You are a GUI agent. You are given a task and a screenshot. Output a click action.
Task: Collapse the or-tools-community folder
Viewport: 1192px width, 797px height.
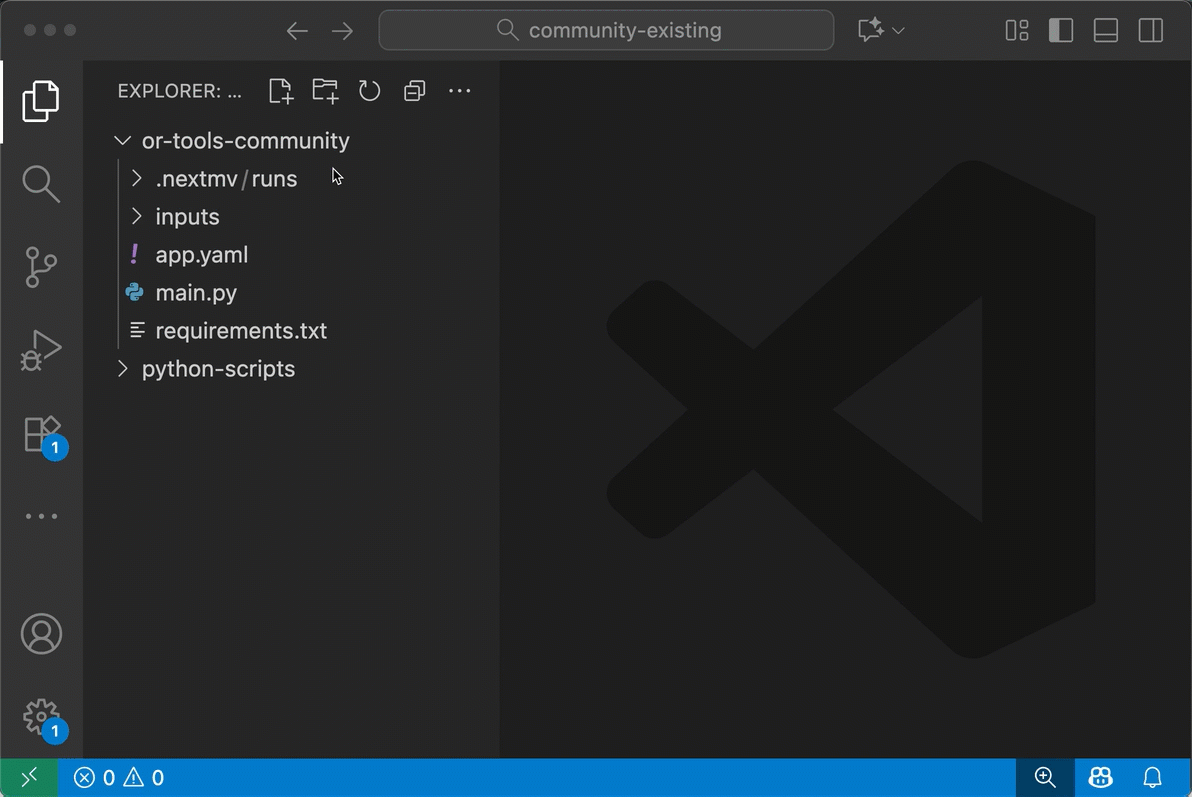[x=292, y=141]
